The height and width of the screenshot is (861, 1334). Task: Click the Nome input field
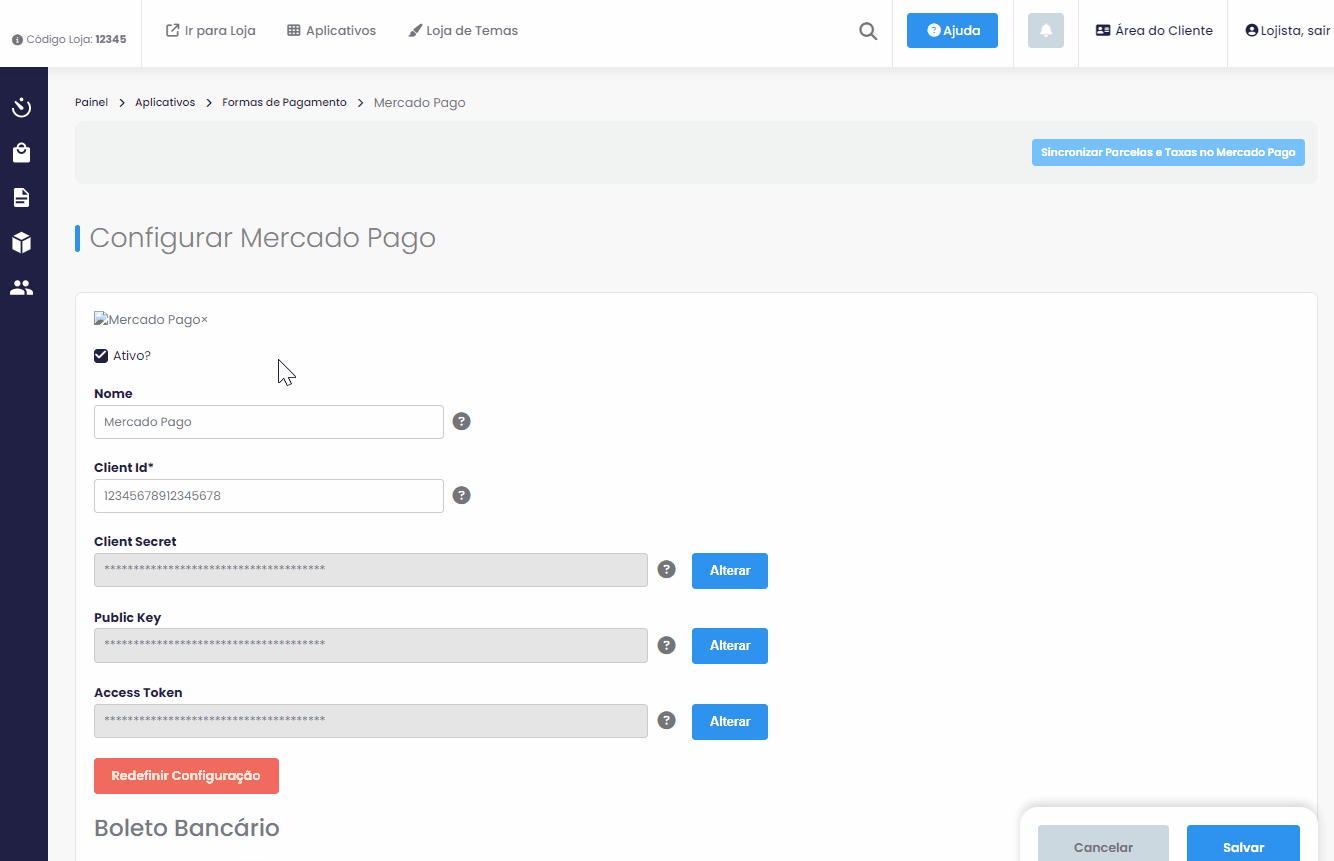point(269,422)
